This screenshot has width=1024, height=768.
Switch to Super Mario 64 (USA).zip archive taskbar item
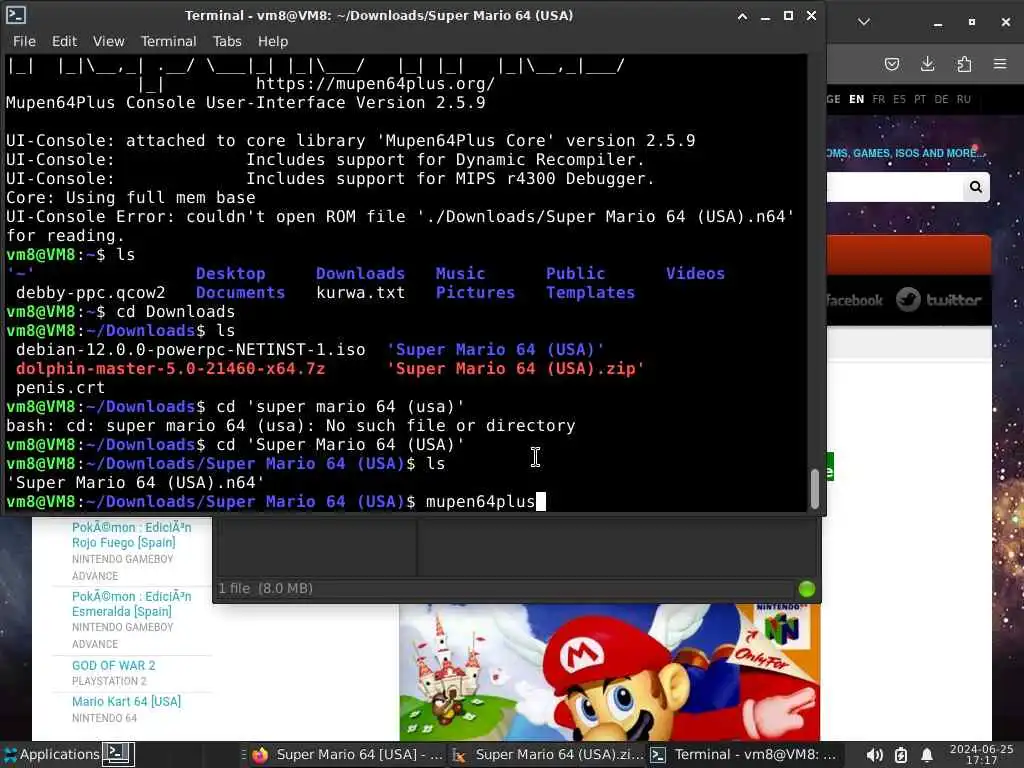pyautogui.click(x=549, y=754)
